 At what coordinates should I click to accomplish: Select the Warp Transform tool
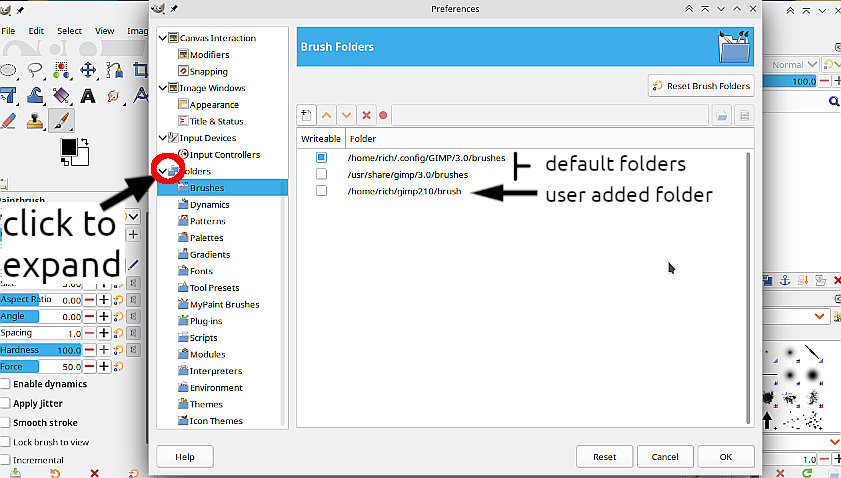click(35, 95)
